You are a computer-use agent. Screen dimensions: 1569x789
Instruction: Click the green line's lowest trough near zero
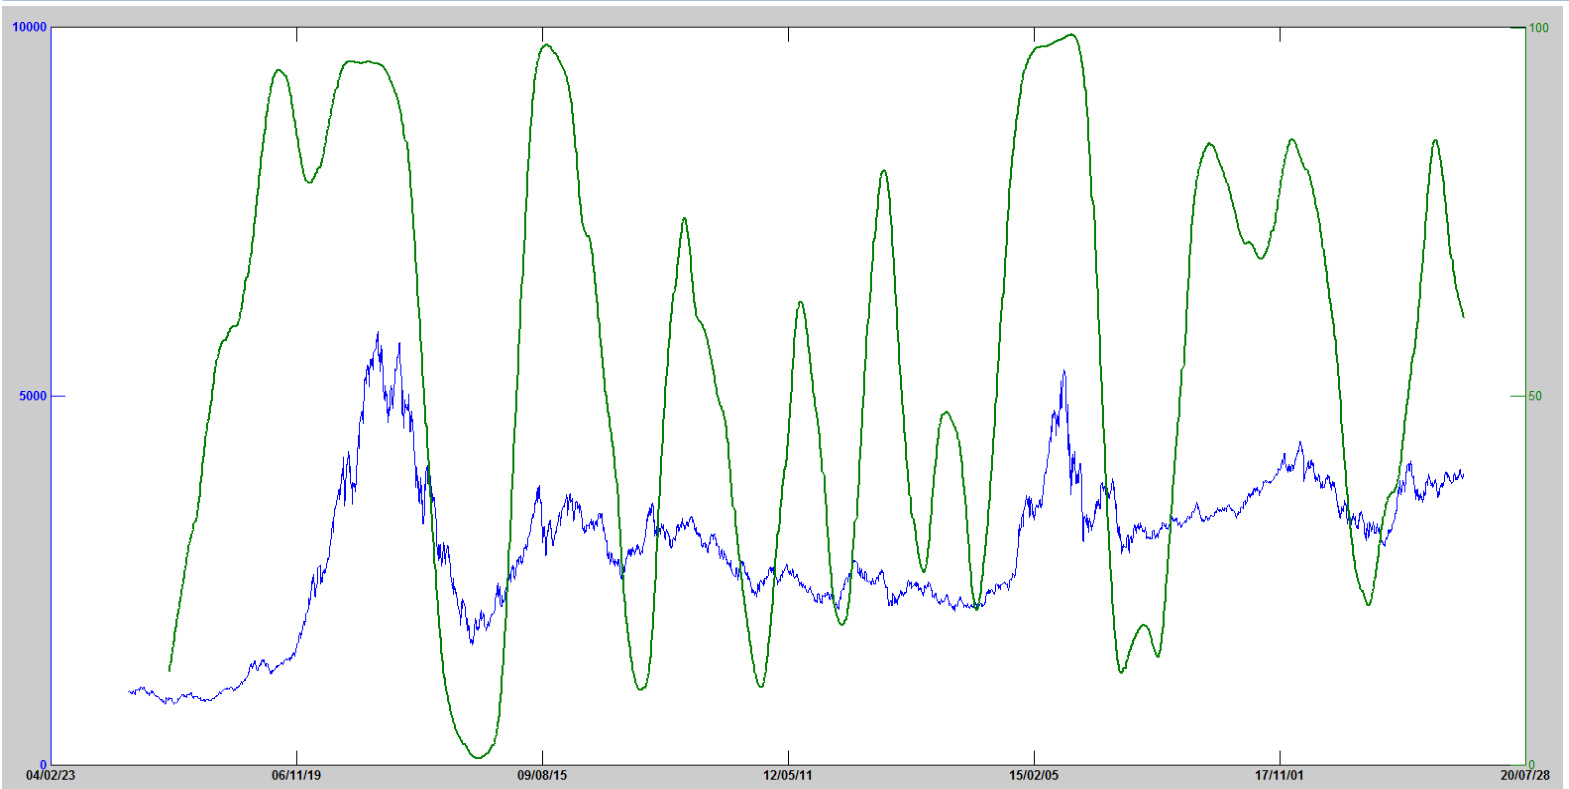tap(478, 757)
